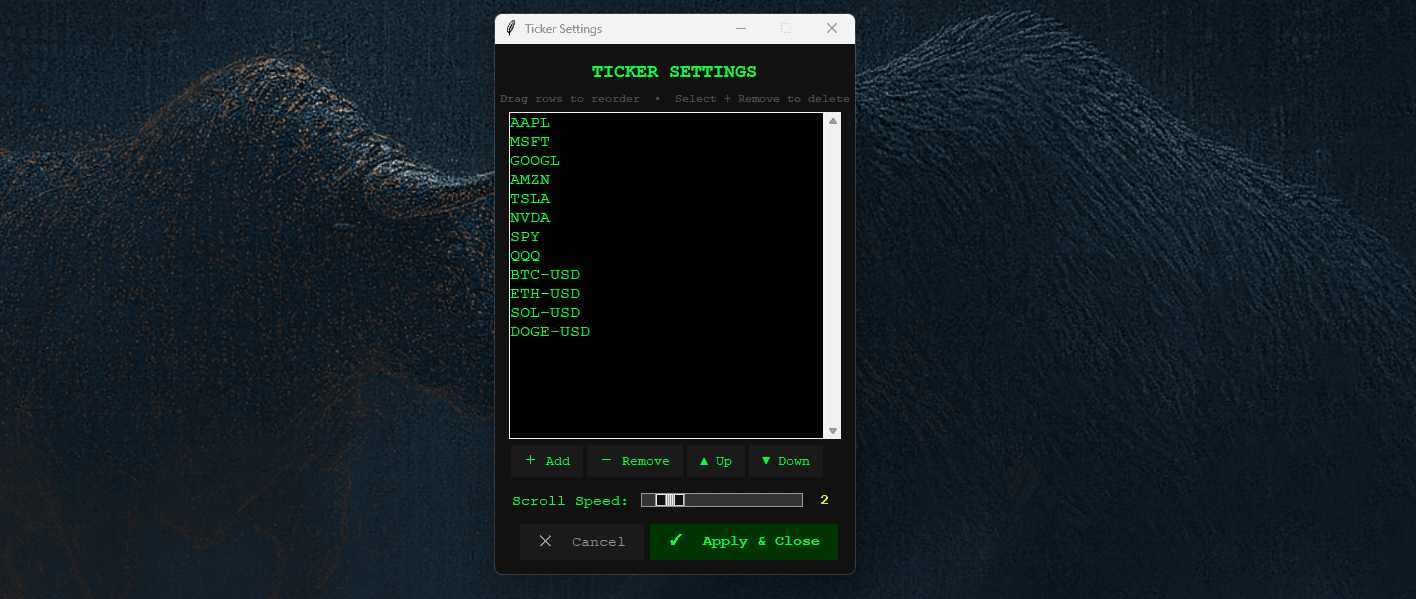Image resolution: width=1416 pixels, height=599 pixels.
Task: Click the down-arrow icon on the Down button
Action: [767, 460]
